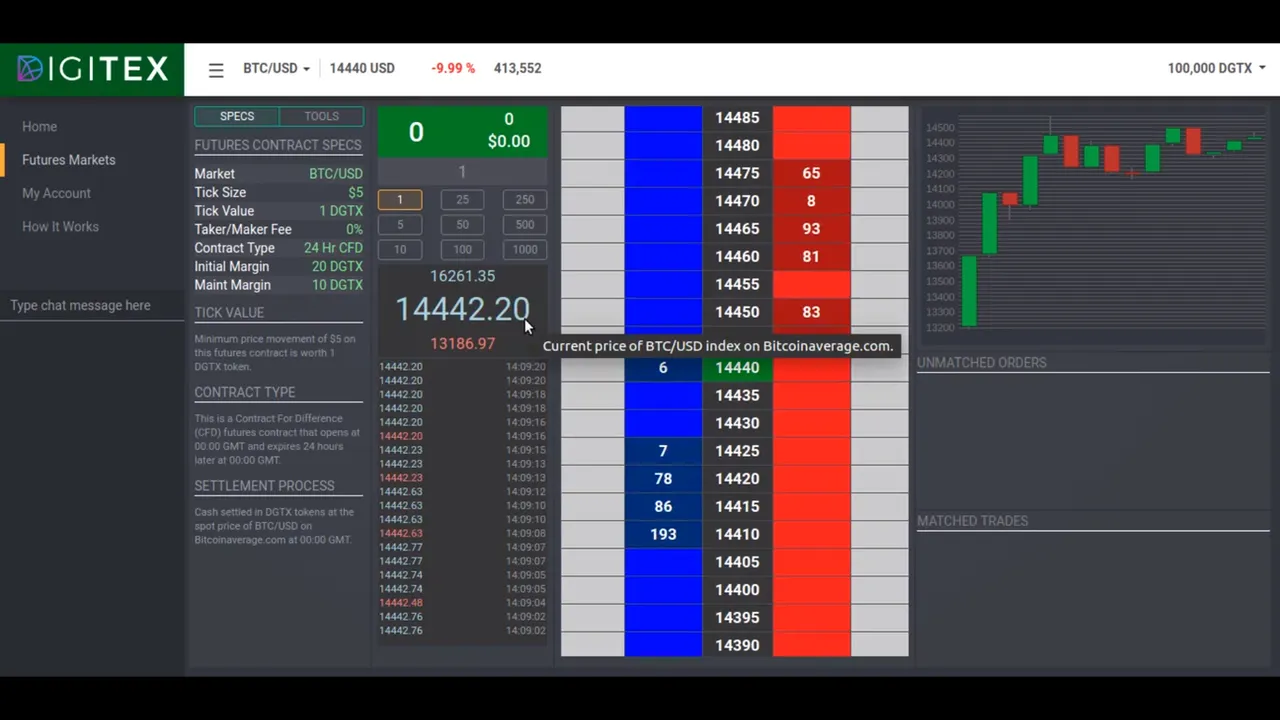1280x720 pixels.
Task: Open How It Works page
Action: click(x=60, y=227)
